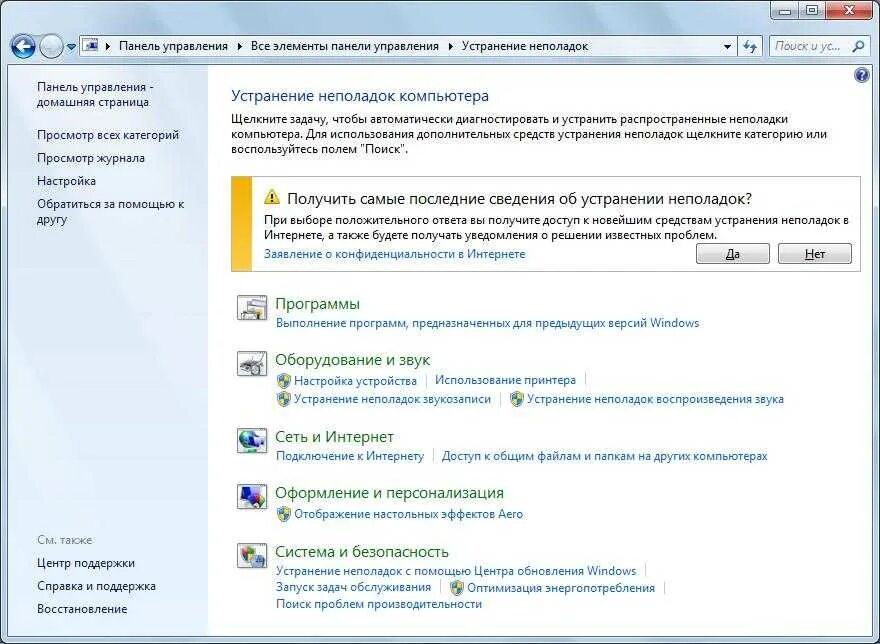Expand arrow before 'Устранение неполадок' breadcrumb
This screenshot has width=880, height=644.
tap(451, 47)
